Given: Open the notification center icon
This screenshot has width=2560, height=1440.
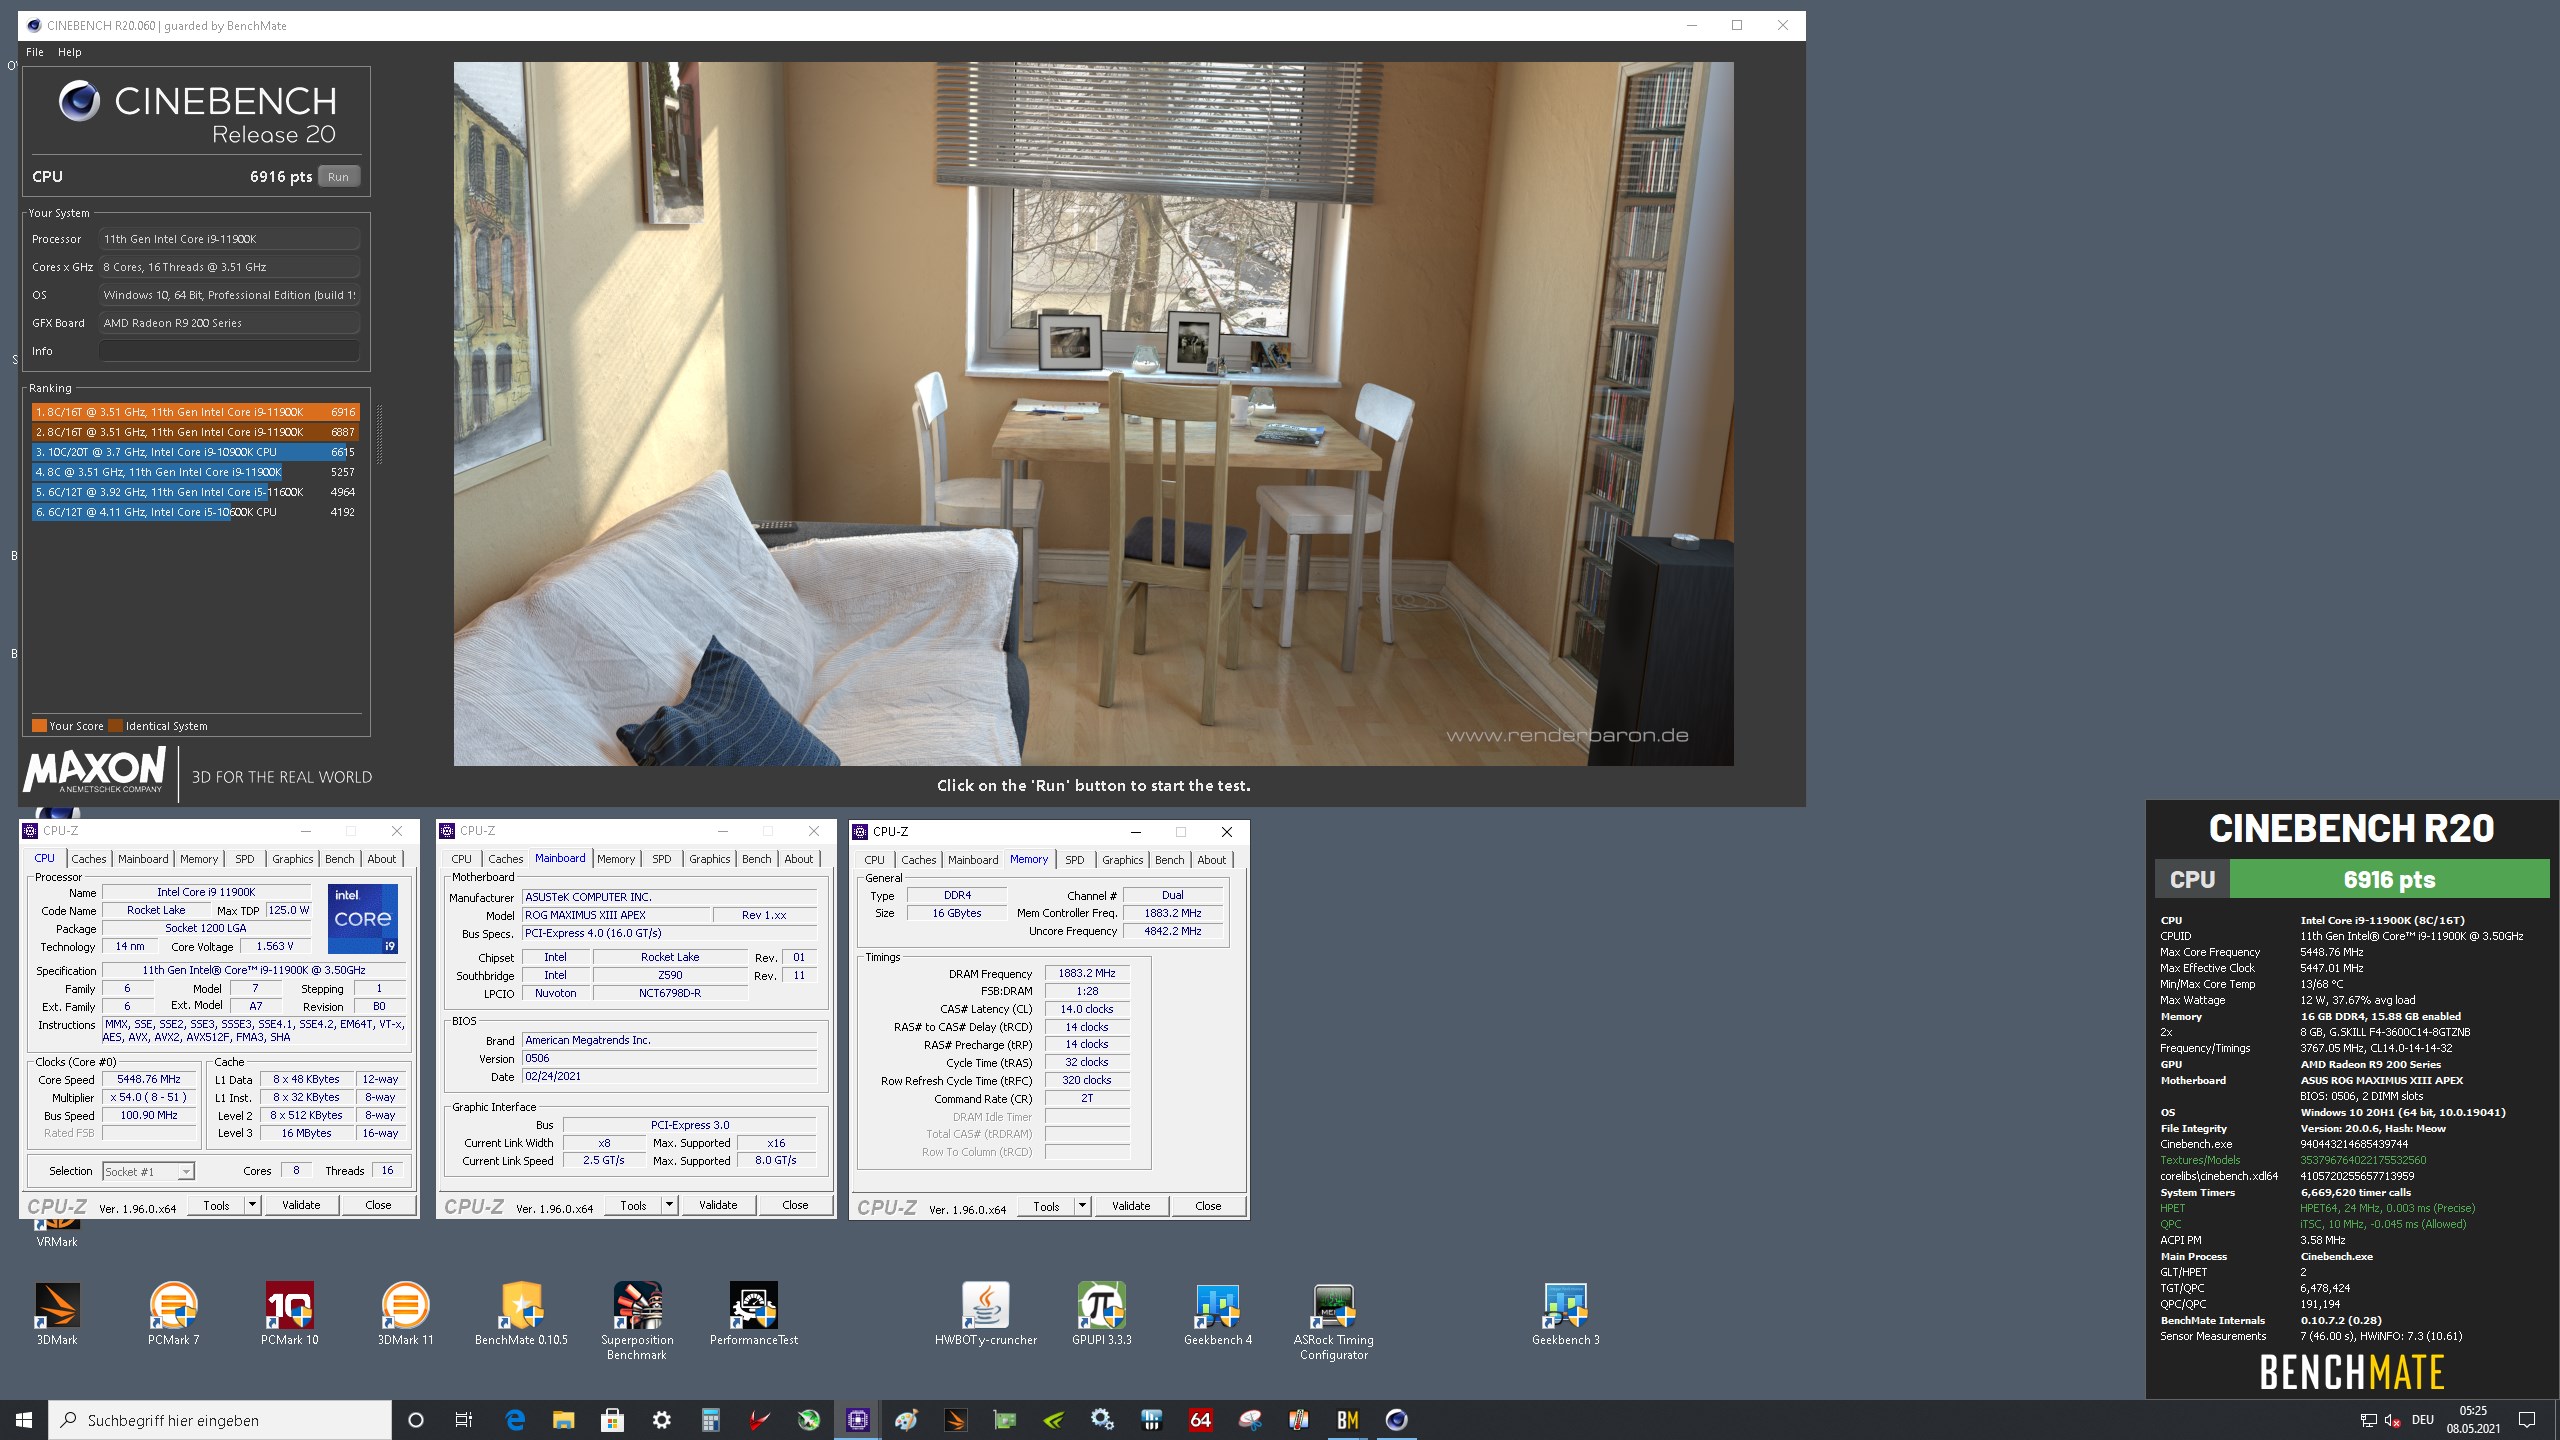Looking at the screenshot, I should (2527, 1420).
